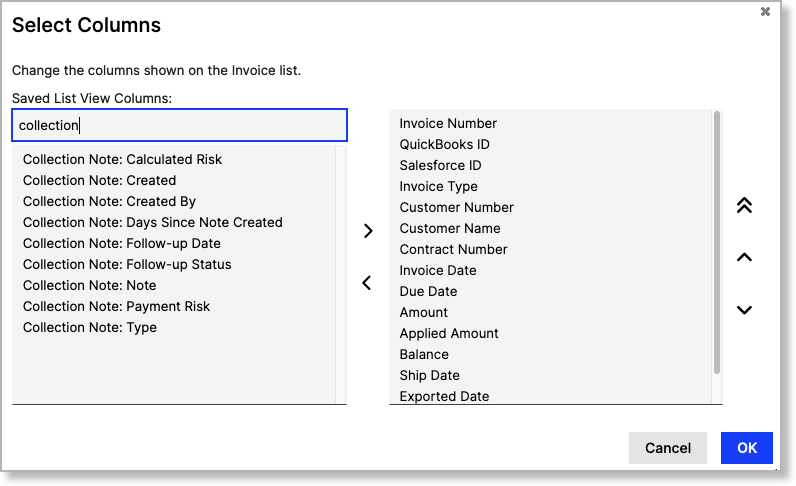This screenshot has width=796, height=486.
Task: Click the OK button
Action: 747,448
